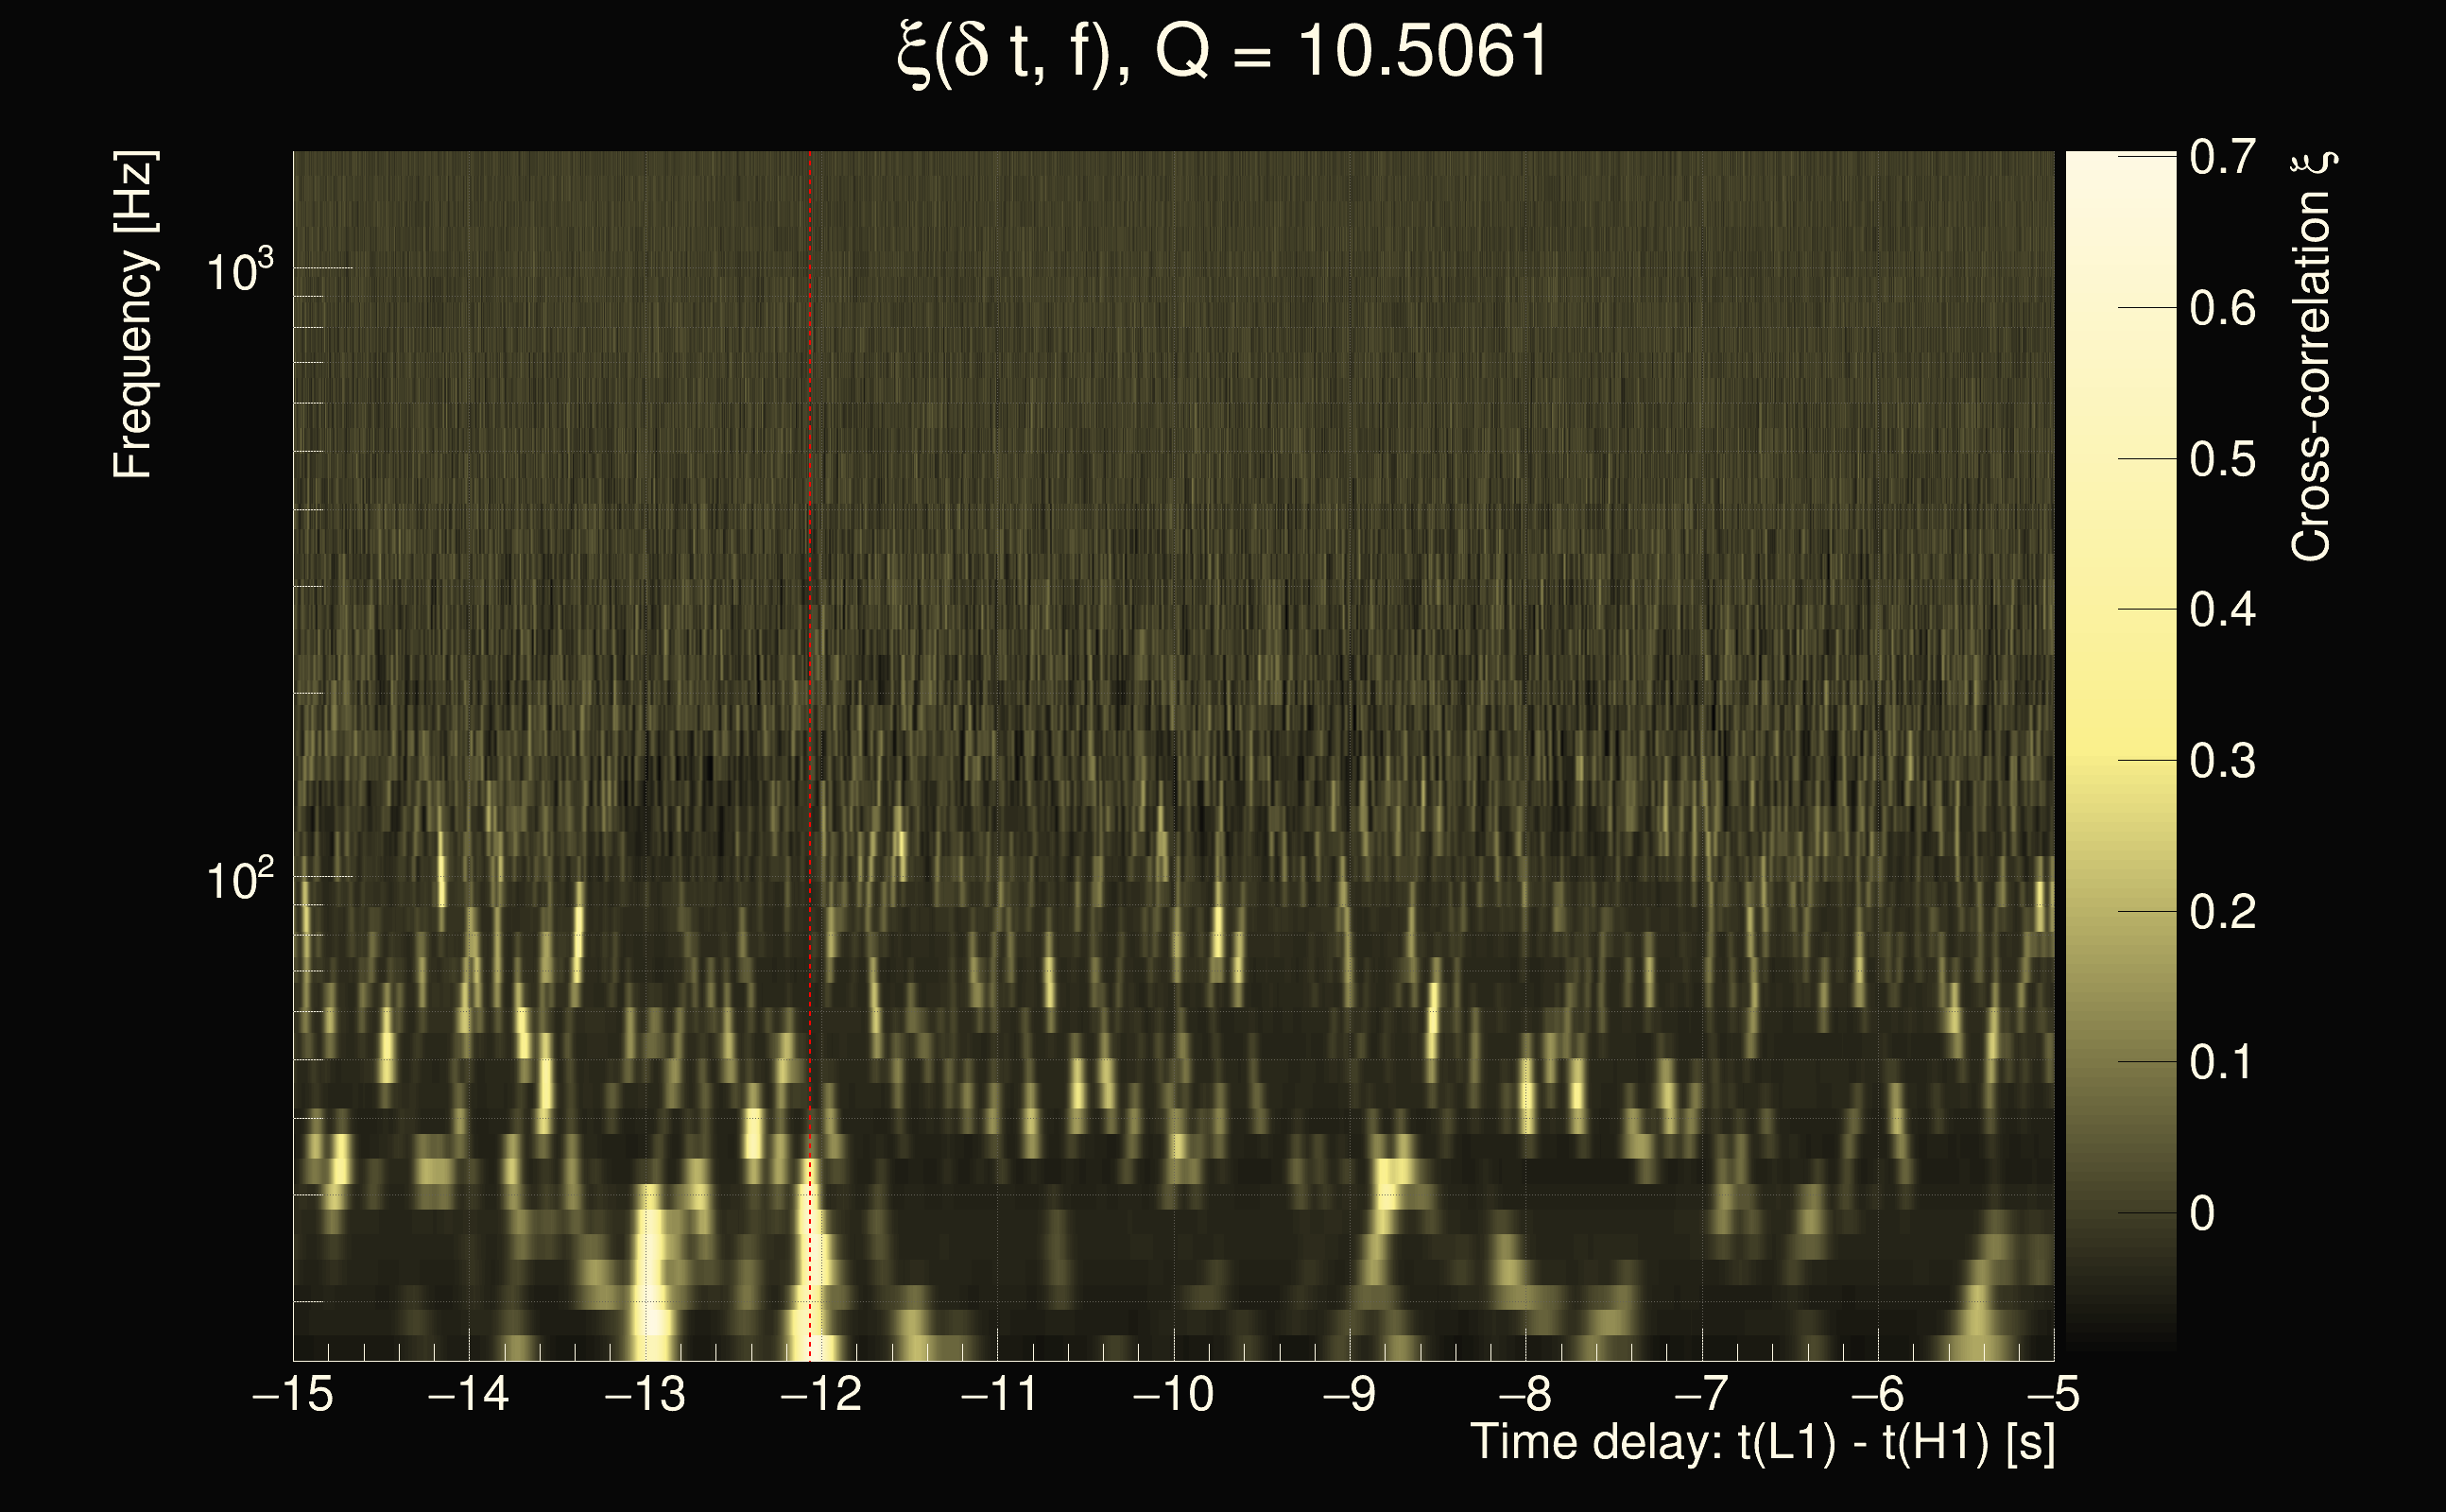Click the 0.5 color bar tick label
This screenshot has height=1512, width=2446.
2222,460
